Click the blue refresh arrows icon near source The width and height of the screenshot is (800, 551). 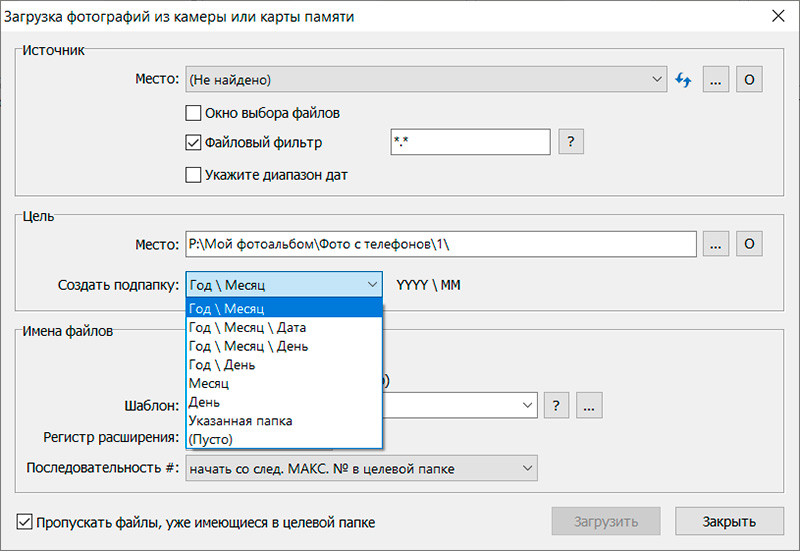coord(684,79)
